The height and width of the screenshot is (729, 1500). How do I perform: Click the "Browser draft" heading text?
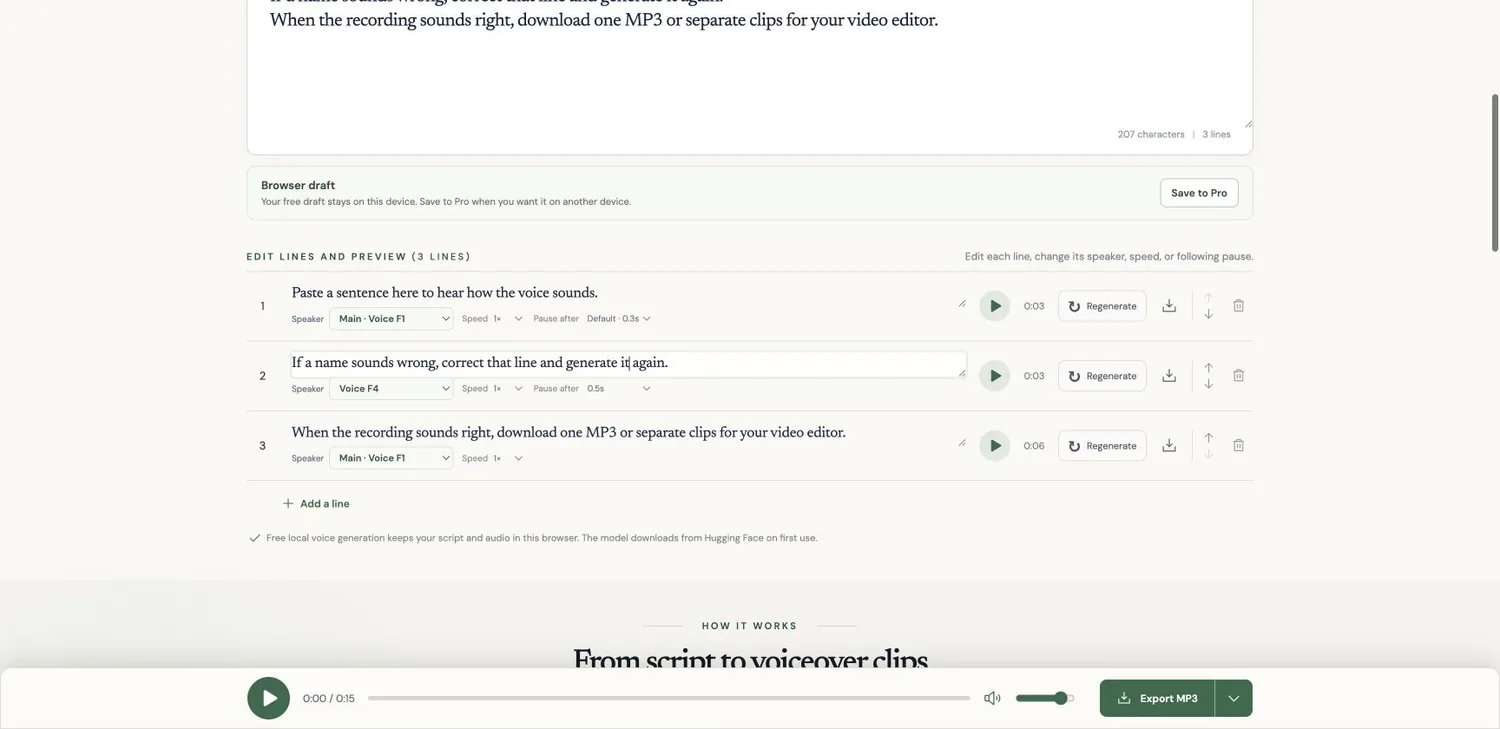click(298, 185)
